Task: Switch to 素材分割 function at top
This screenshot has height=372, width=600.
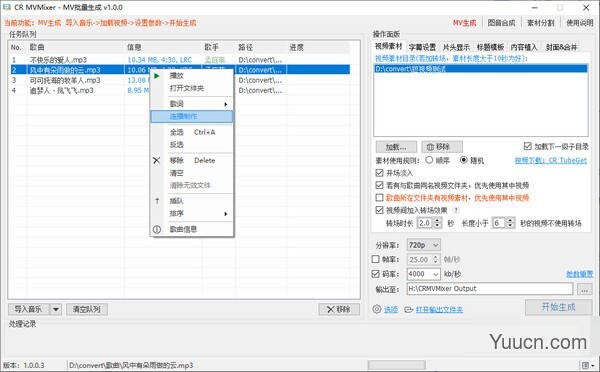Action: point(540,23)
